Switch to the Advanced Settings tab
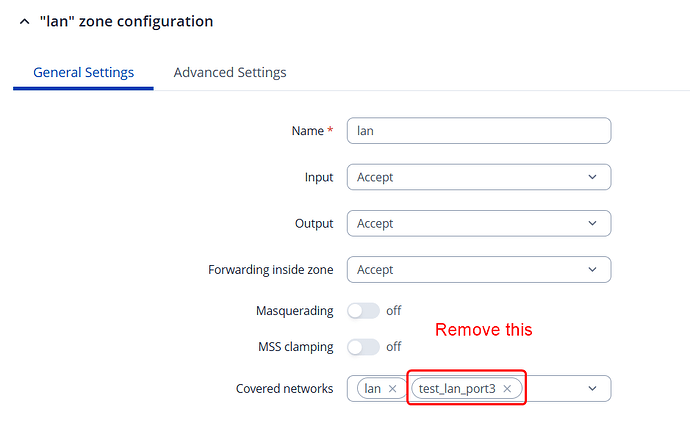 coord(230,73)
